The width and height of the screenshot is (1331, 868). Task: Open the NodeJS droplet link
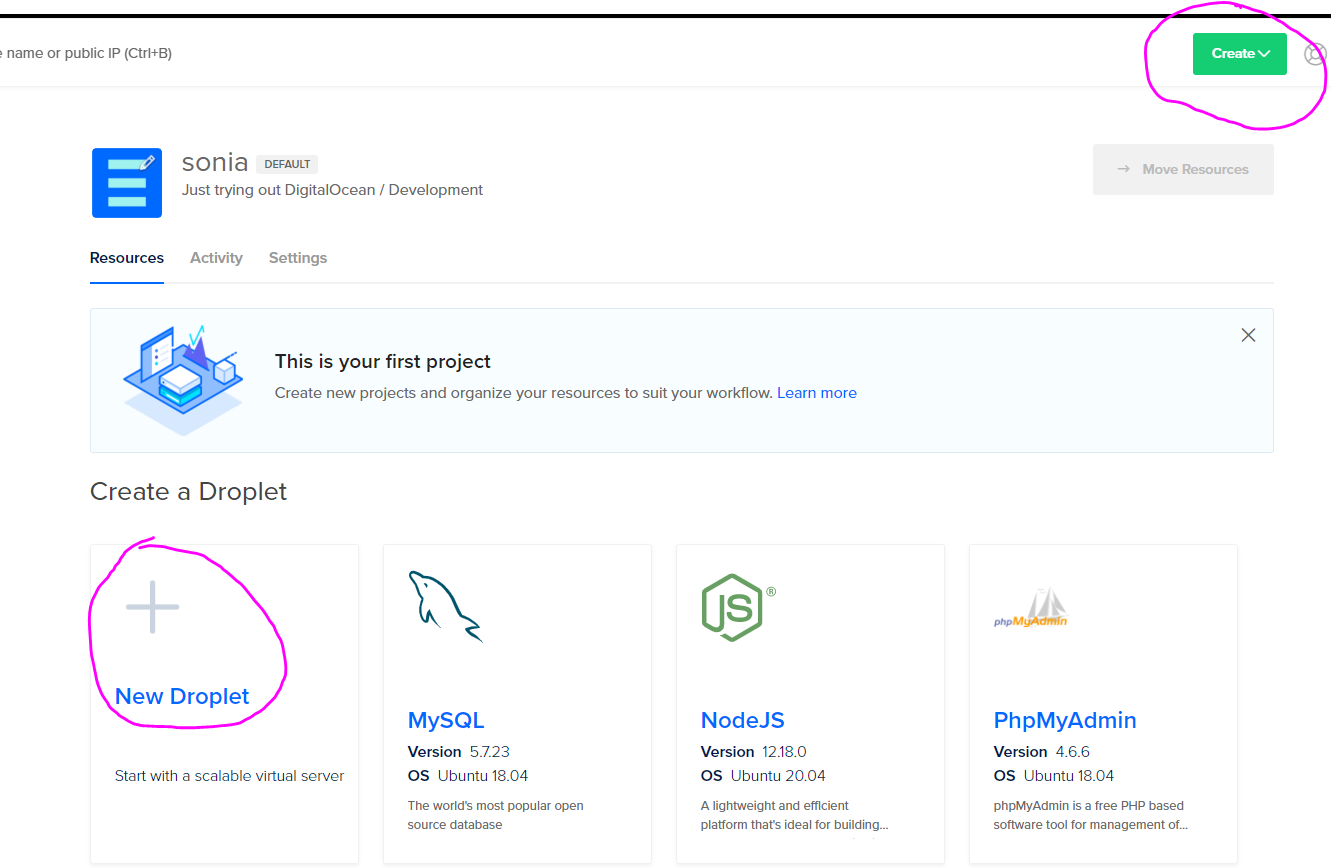coord(743,720)
